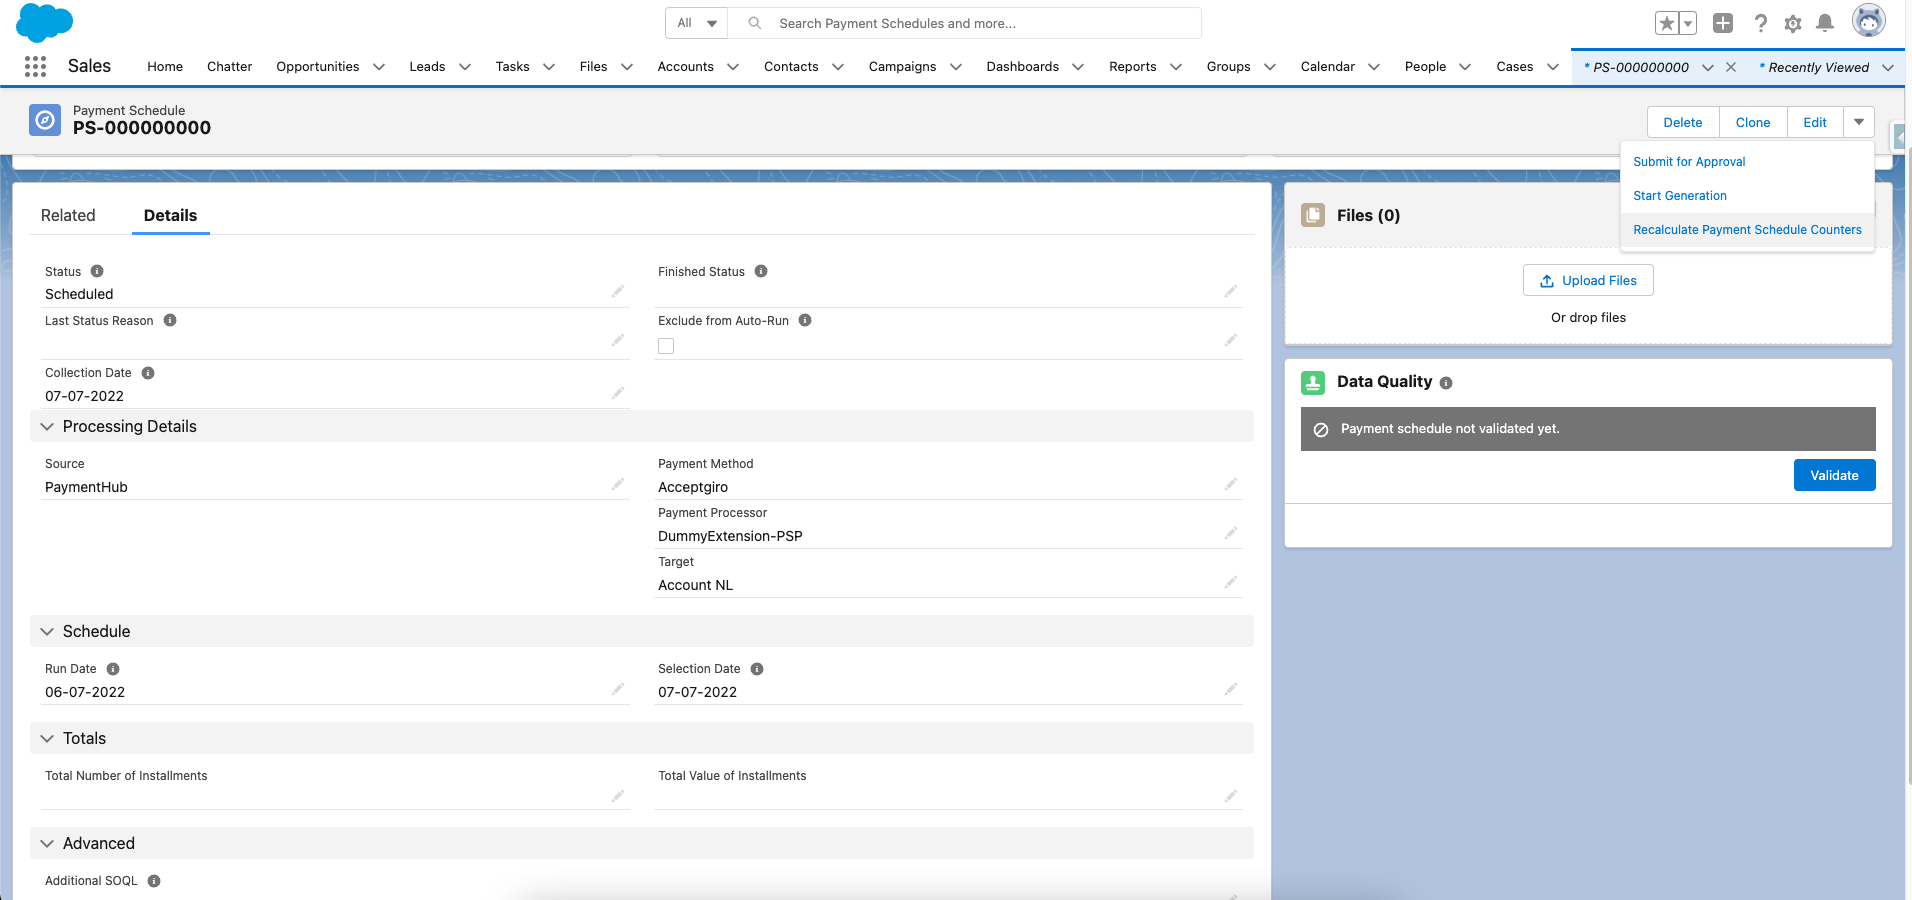Click info icon beside Collection Date
The image size is (1912, 900).
click(147, 372)
